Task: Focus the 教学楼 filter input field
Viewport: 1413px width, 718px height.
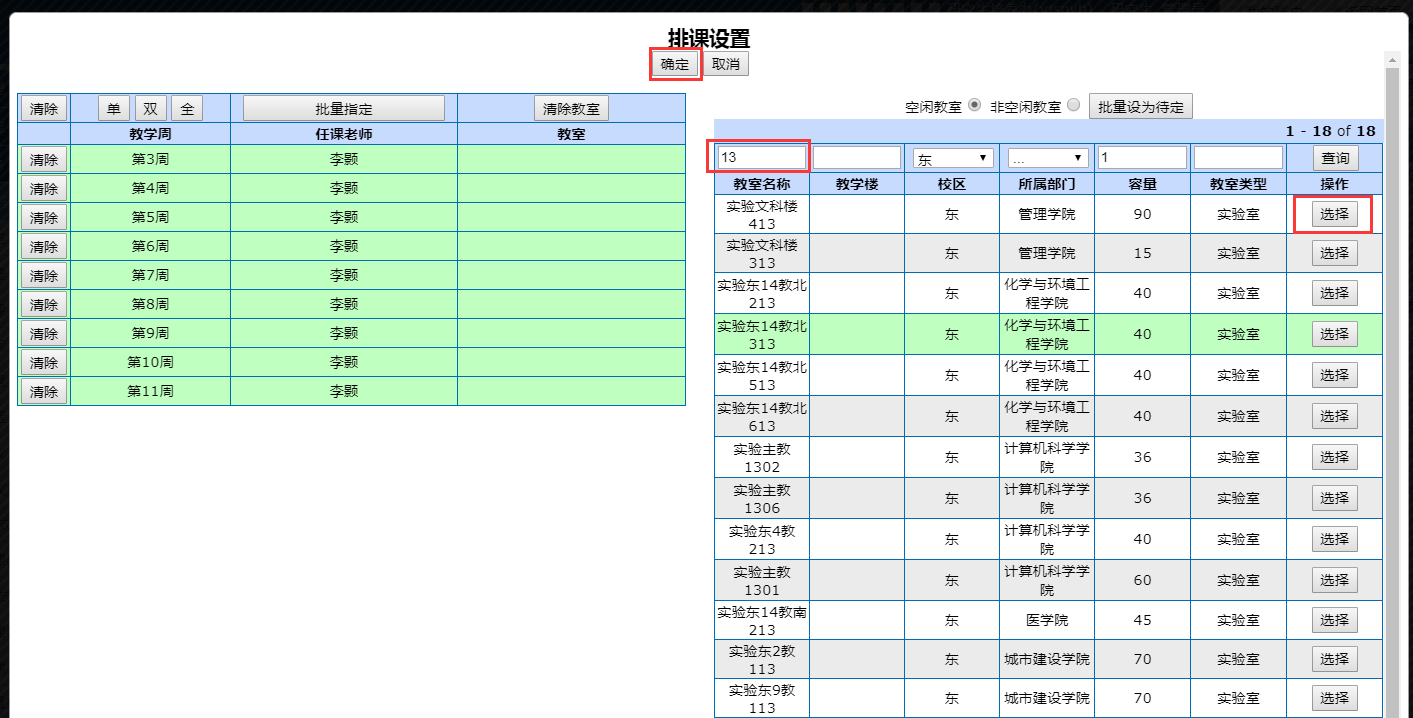Action: [x=857, y=157]
